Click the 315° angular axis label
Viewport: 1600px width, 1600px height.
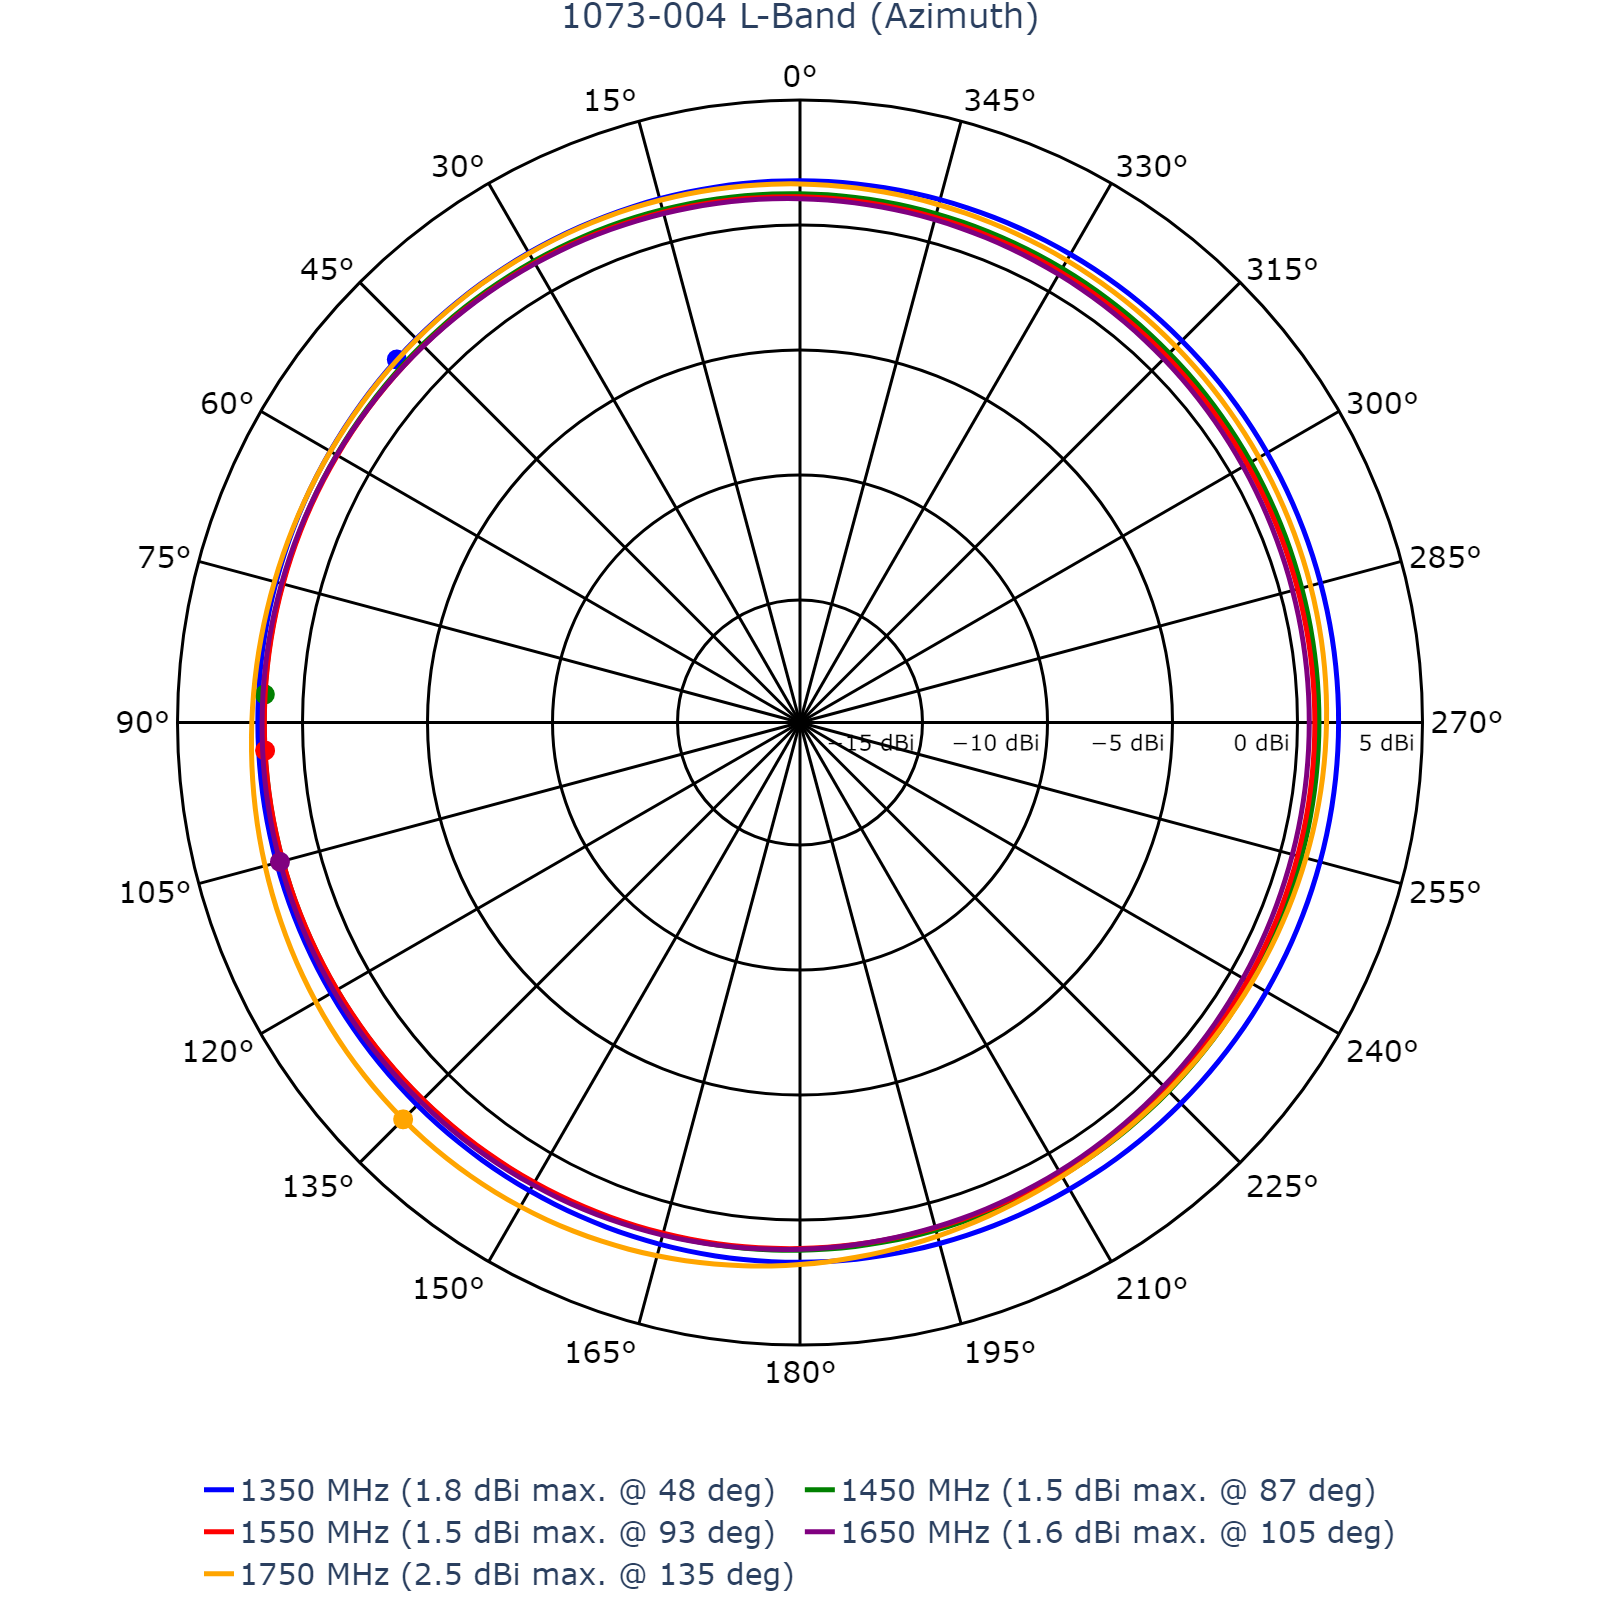1282,269
